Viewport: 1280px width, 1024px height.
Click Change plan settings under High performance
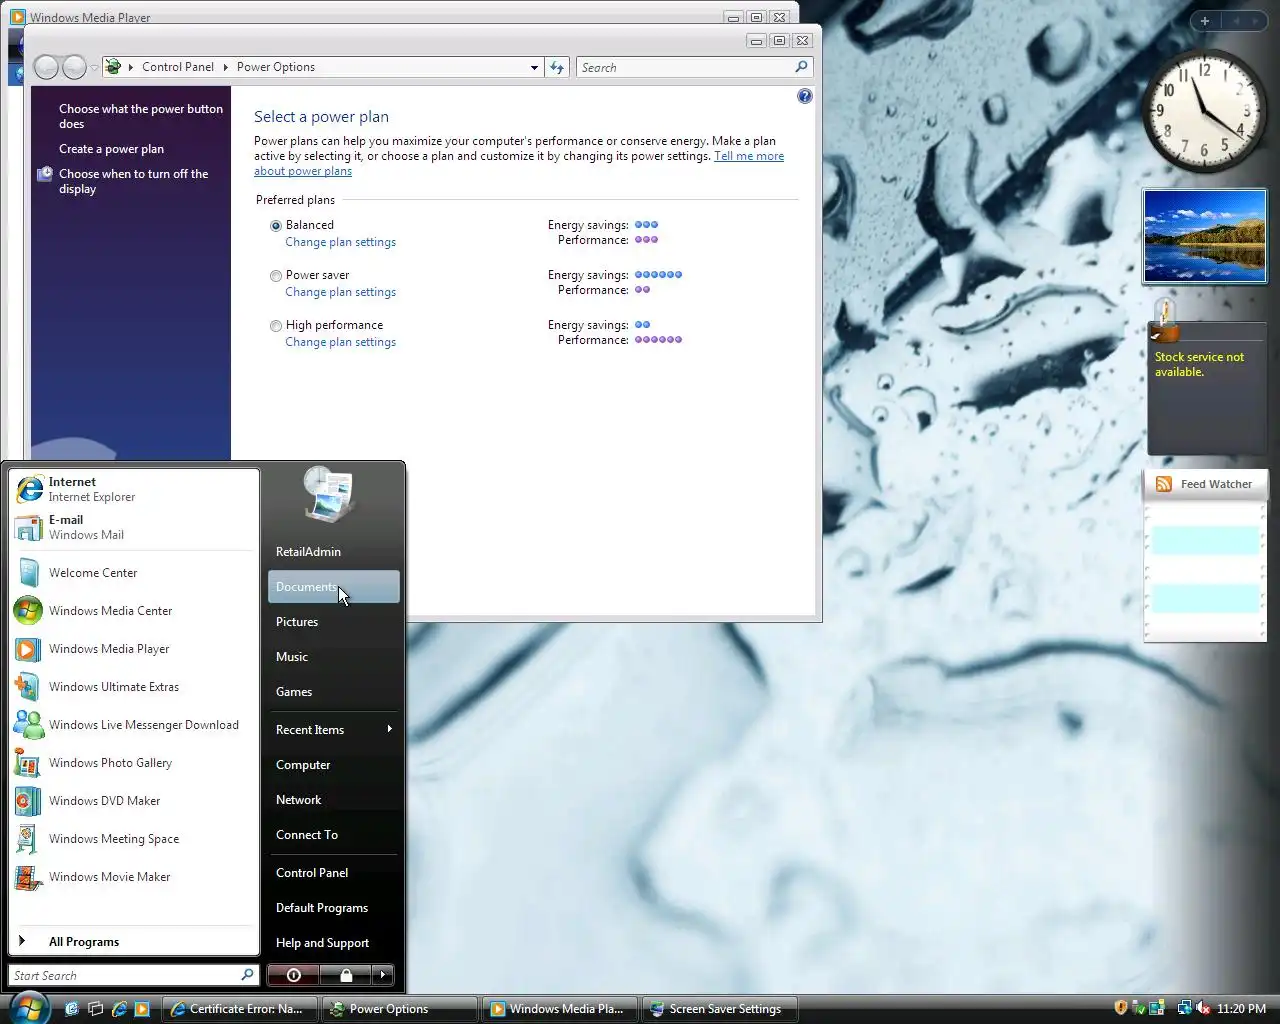340,342
